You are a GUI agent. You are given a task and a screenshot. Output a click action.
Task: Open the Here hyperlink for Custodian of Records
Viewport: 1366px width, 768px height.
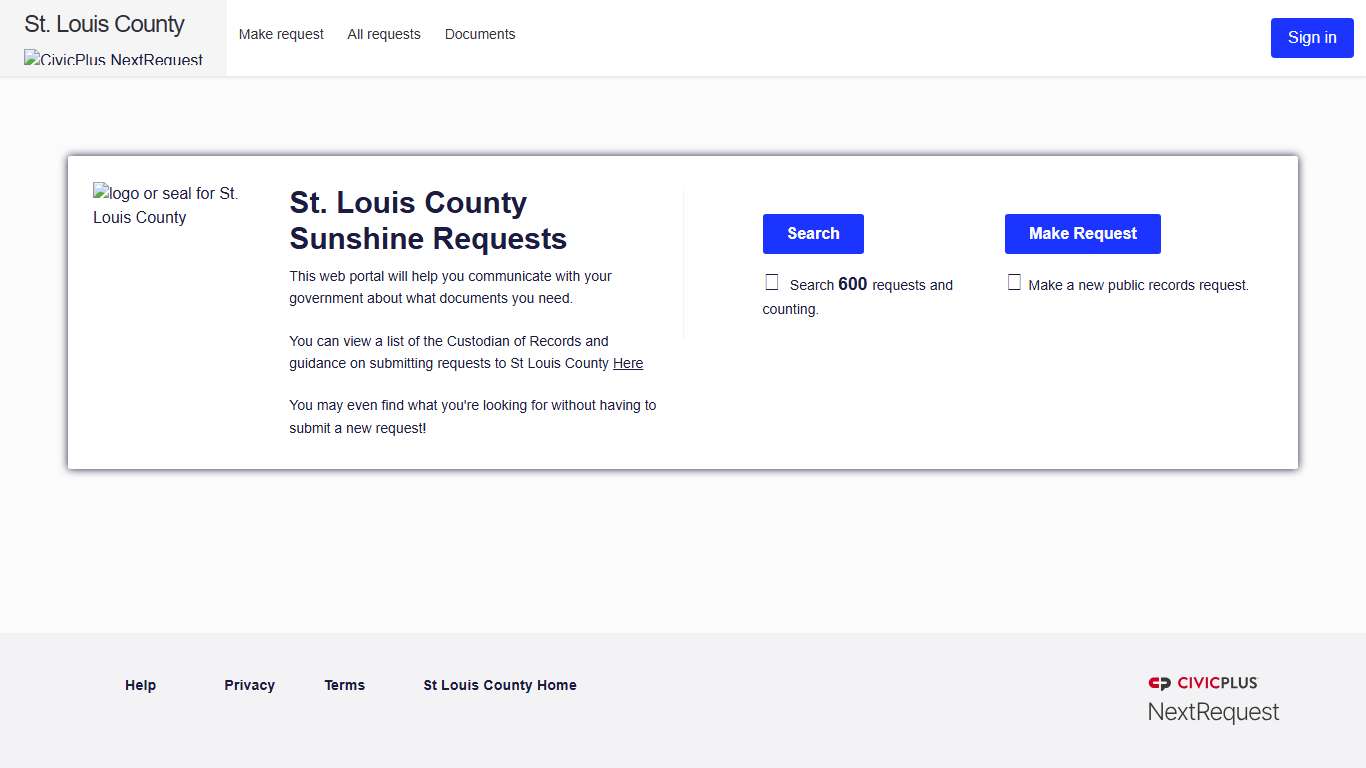tap(628, 363)
